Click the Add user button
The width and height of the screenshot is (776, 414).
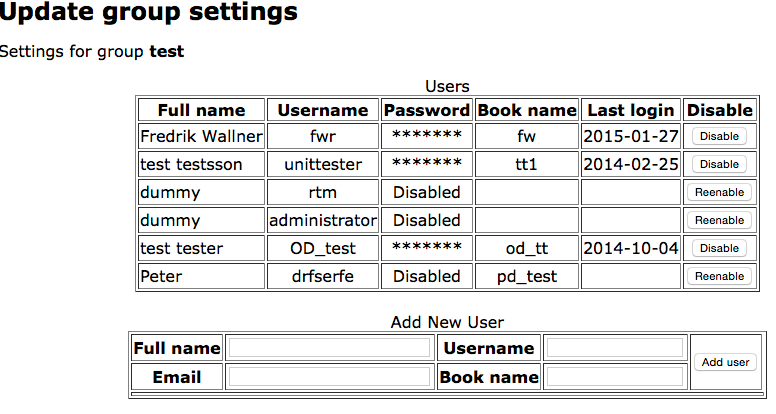coord(726,362)
